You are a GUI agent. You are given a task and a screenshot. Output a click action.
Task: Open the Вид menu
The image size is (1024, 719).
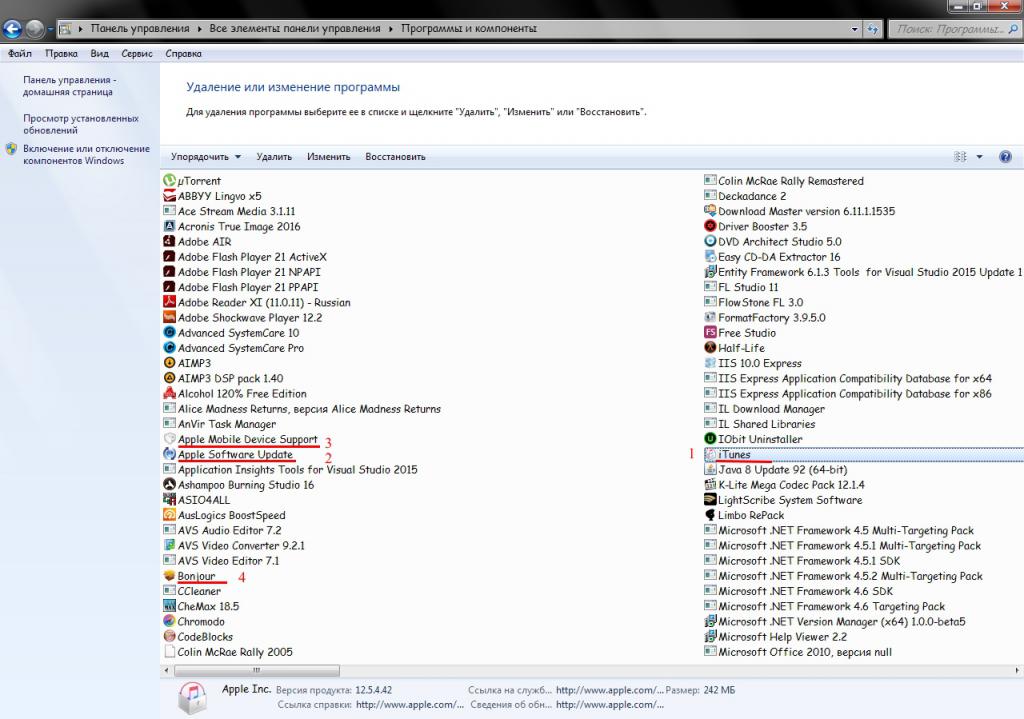(x=99, y=54)
